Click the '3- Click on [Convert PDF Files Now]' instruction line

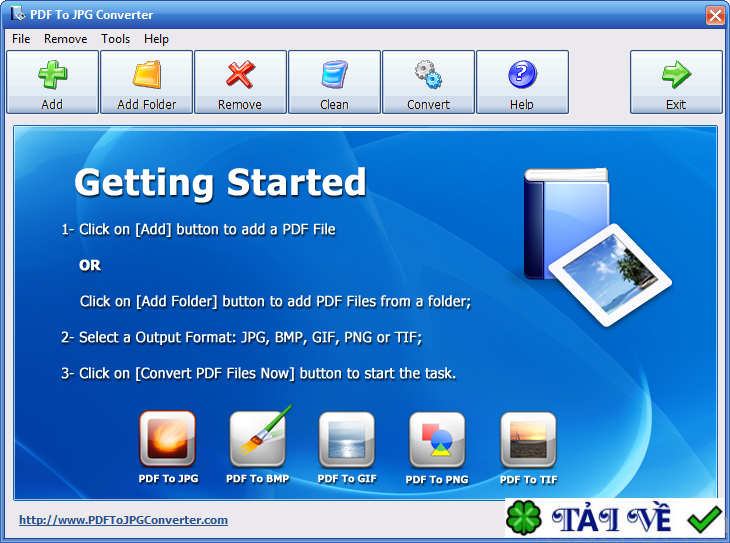click(258, 373)
